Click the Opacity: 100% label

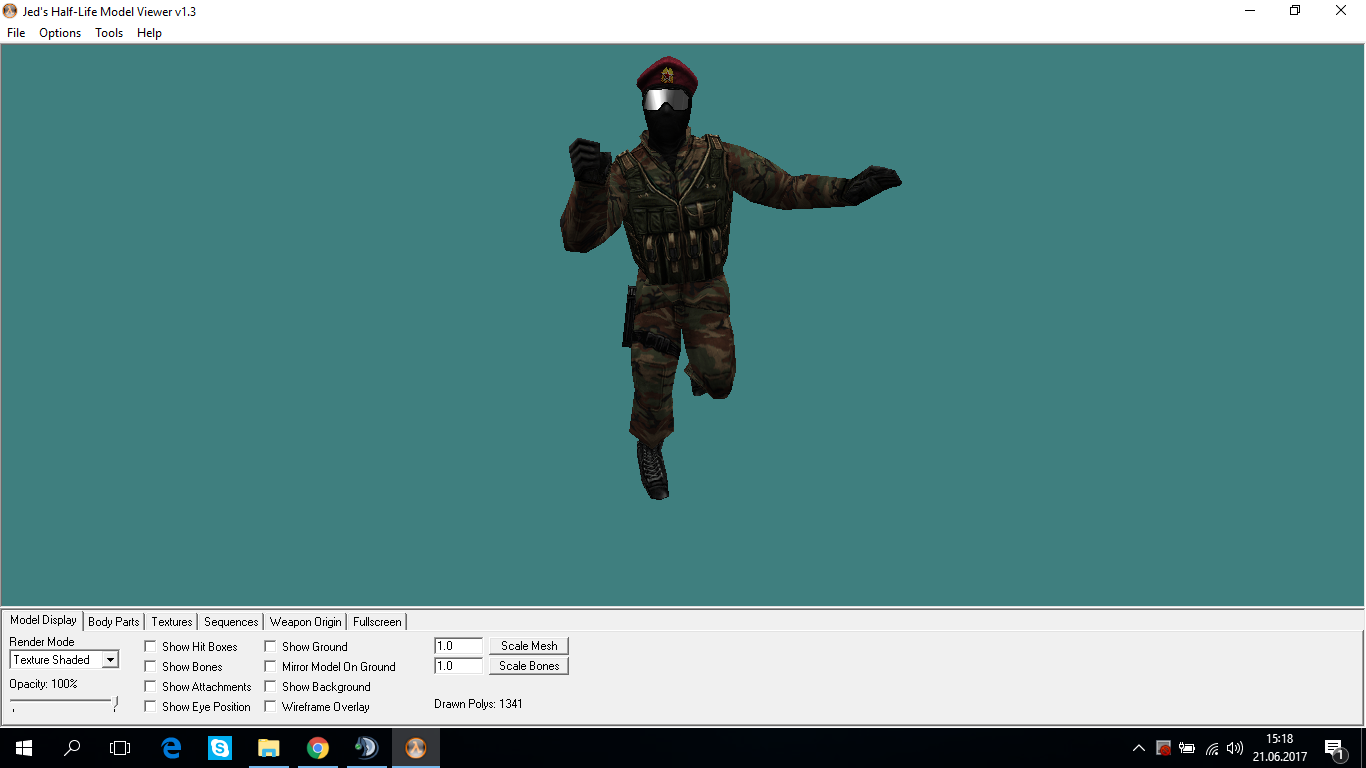(x=43, y=684)
